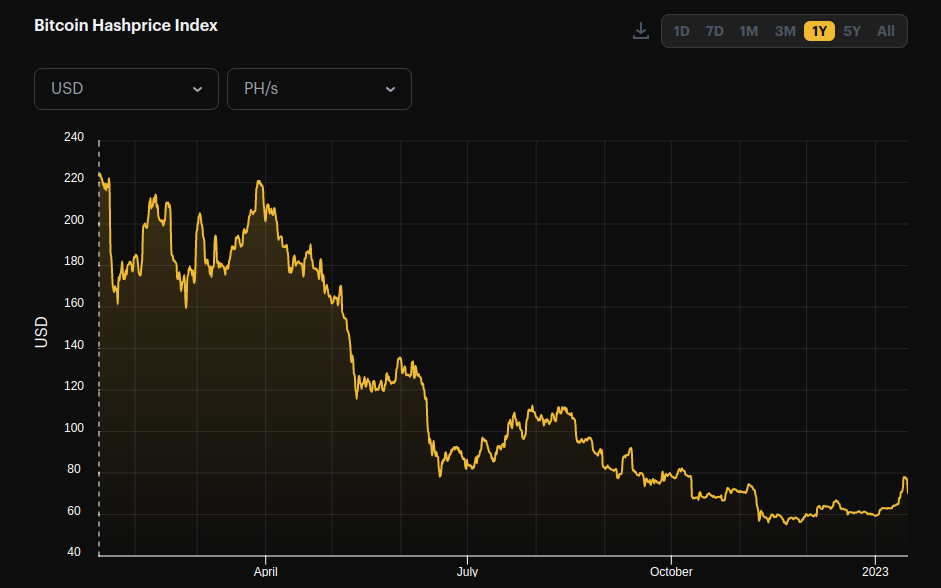The image size is (941, 588).
Task: Select the 7D time range
Action: point(714,31)
